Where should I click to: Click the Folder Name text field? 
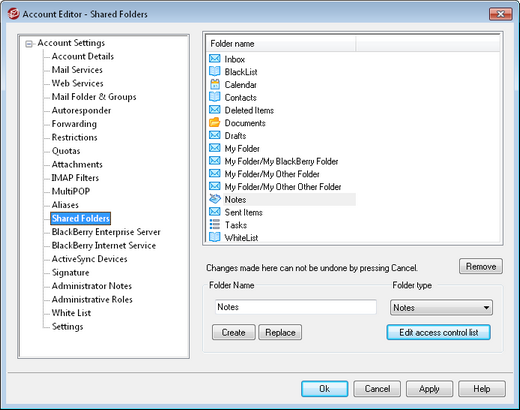tap(296, 307)
